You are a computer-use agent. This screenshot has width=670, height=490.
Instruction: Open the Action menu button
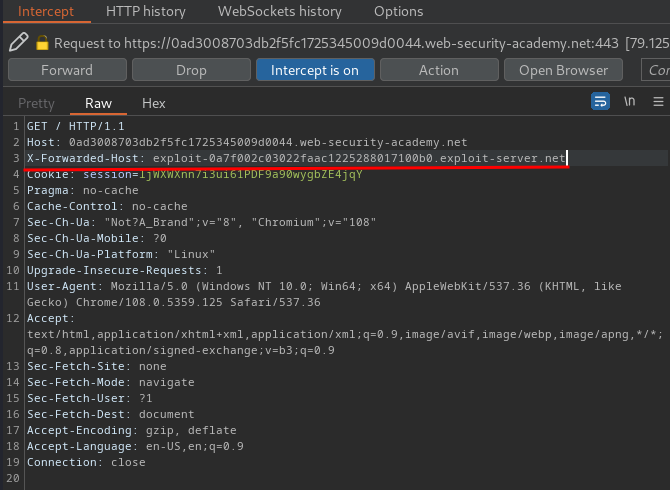[439, 70]
